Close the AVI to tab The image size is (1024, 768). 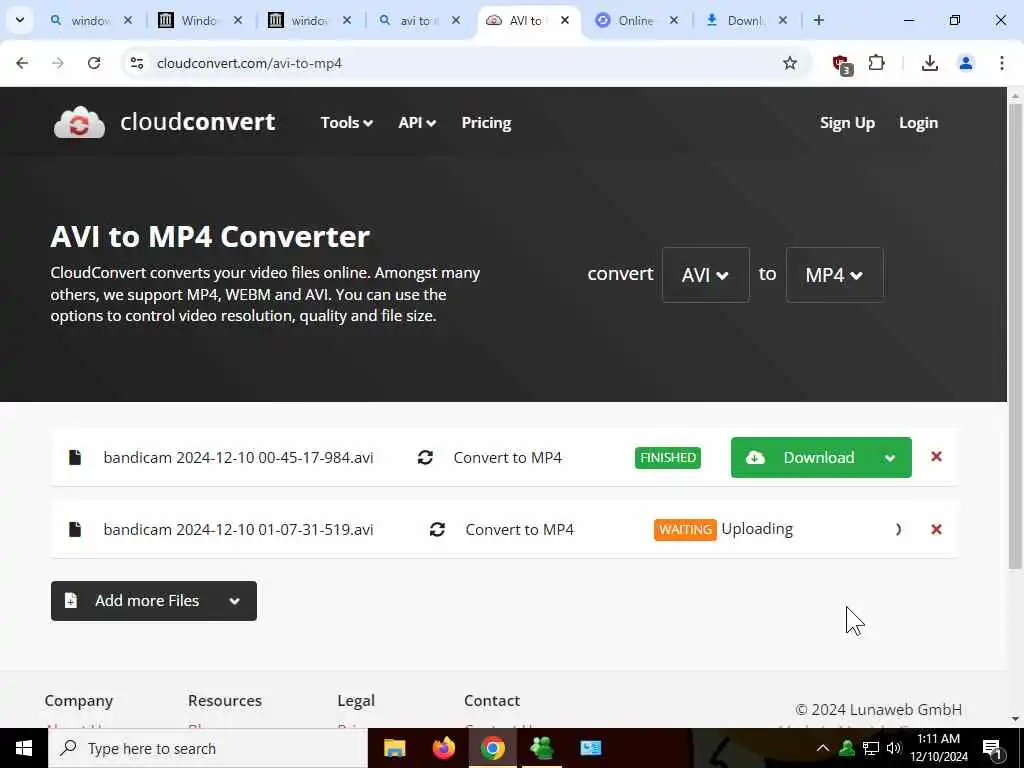565,20
